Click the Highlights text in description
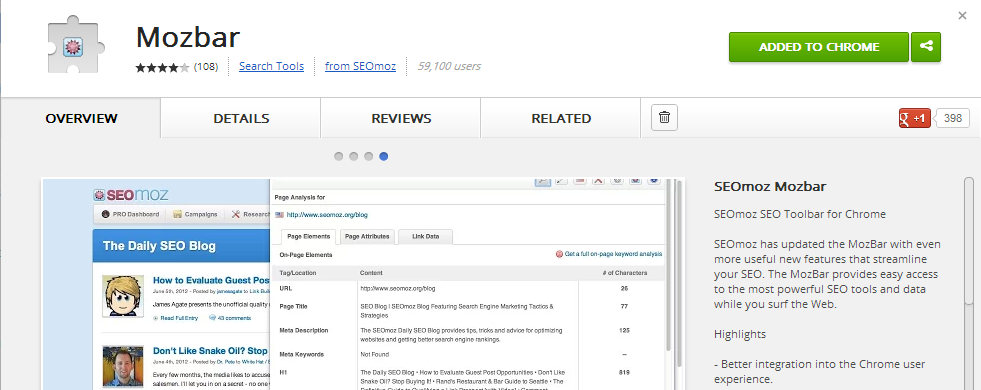Screen dimensions: 981x390 click(x=740, y=334)
